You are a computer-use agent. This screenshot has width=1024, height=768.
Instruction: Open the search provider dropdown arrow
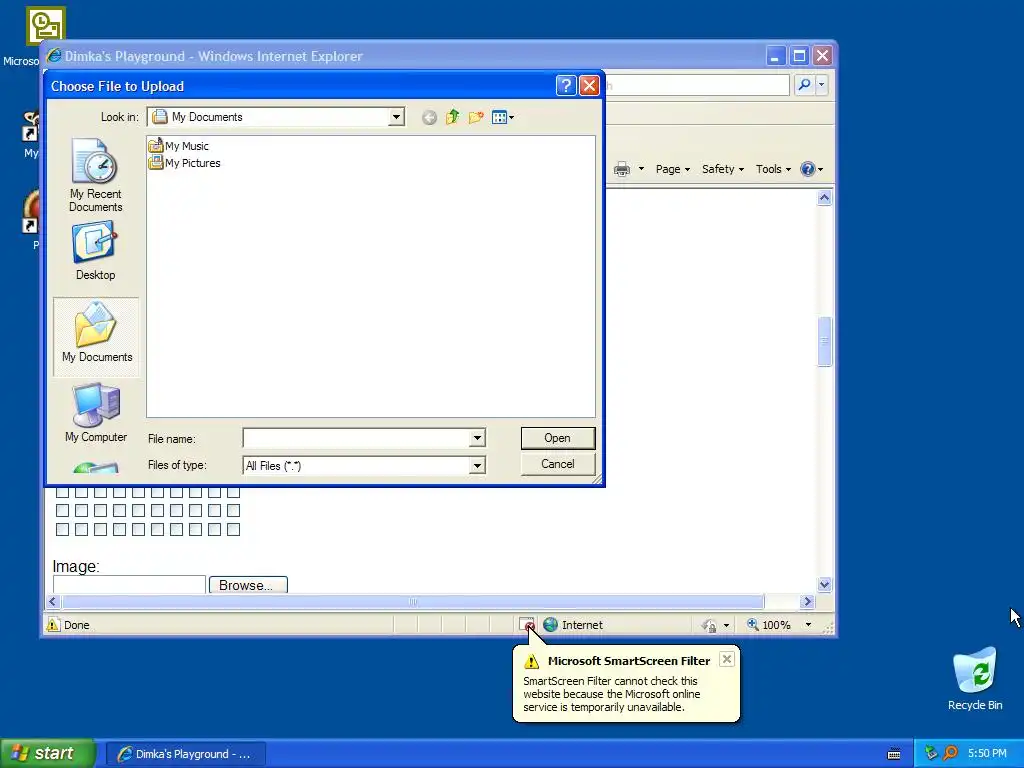[822, 84]
